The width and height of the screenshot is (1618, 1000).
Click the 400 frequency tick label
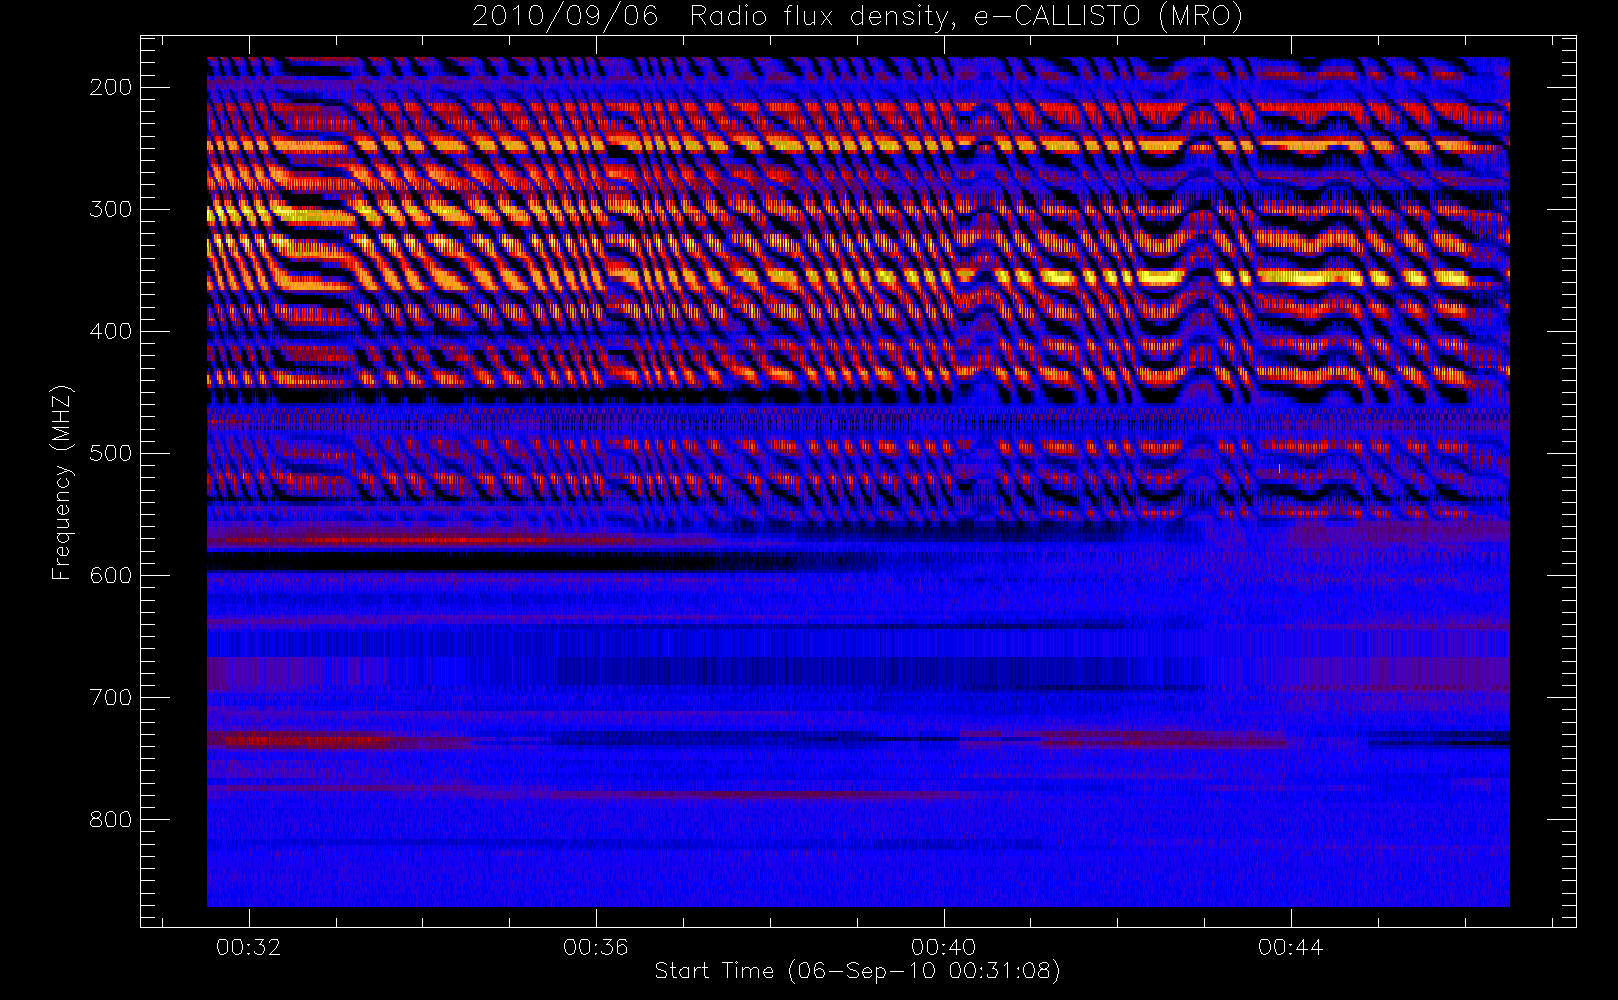tap(111, 331)
